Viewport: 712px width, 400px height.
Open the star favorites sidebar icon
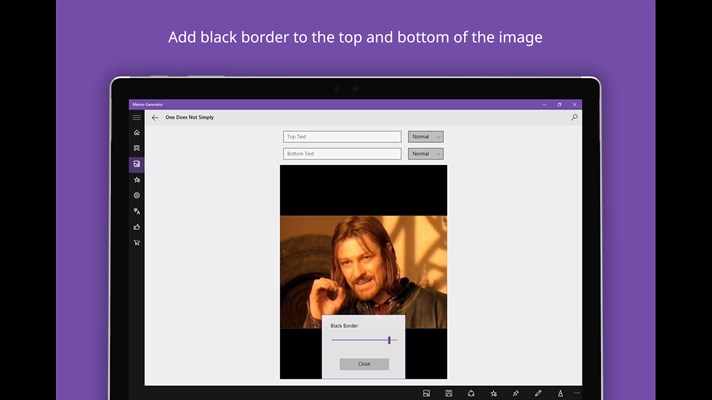point(137,180)
